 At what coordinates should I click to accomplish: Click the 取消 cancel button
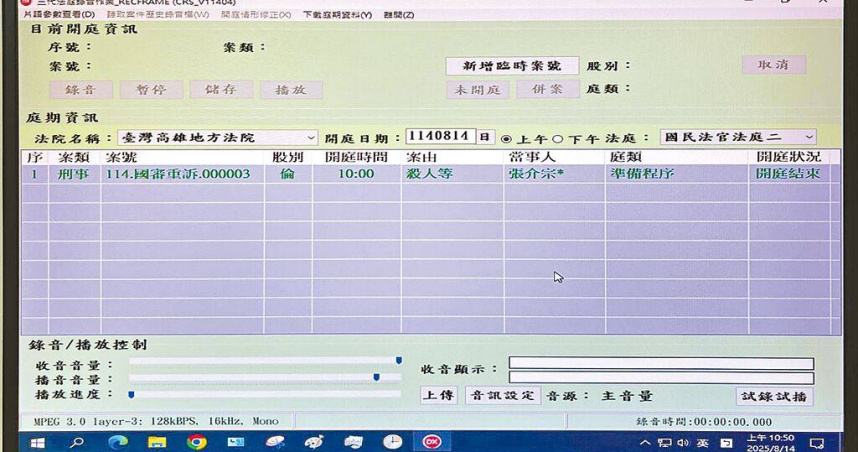coord(774,65)
